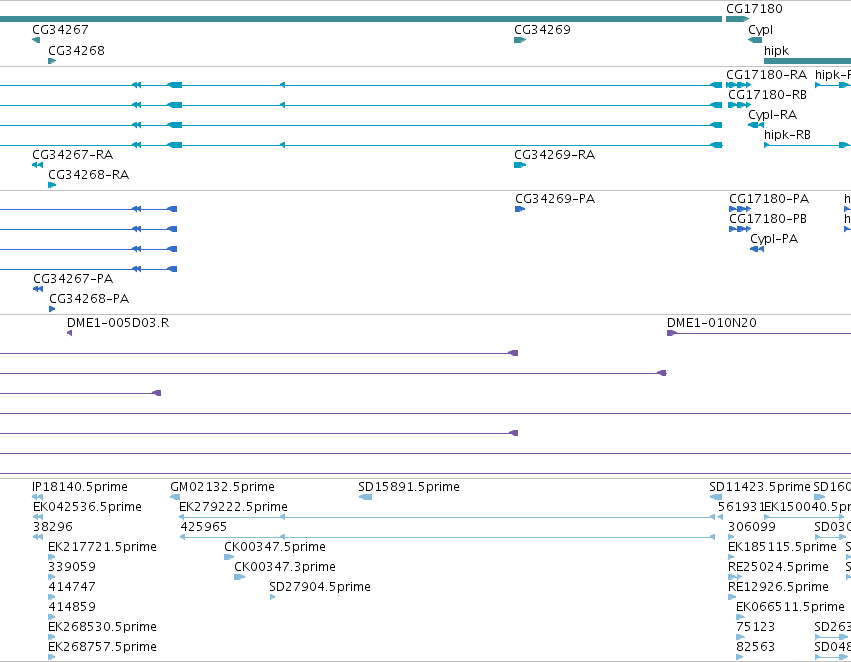Select the SD27904.5prime EST label
The height and width of the screenshot is (662, 851).
(320, 587)
